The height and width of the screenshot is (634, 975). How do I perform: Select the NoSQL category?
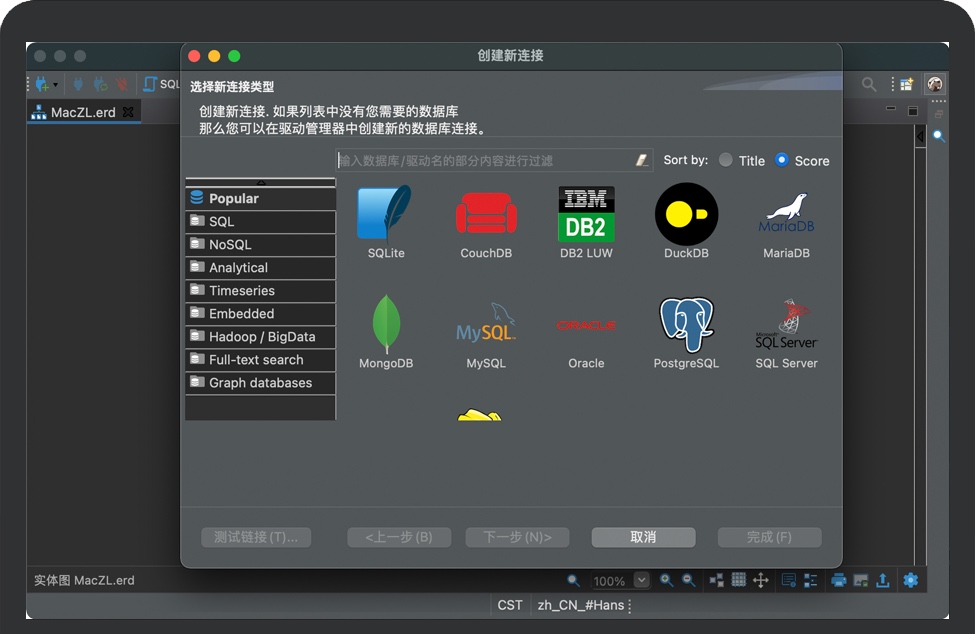261,244
